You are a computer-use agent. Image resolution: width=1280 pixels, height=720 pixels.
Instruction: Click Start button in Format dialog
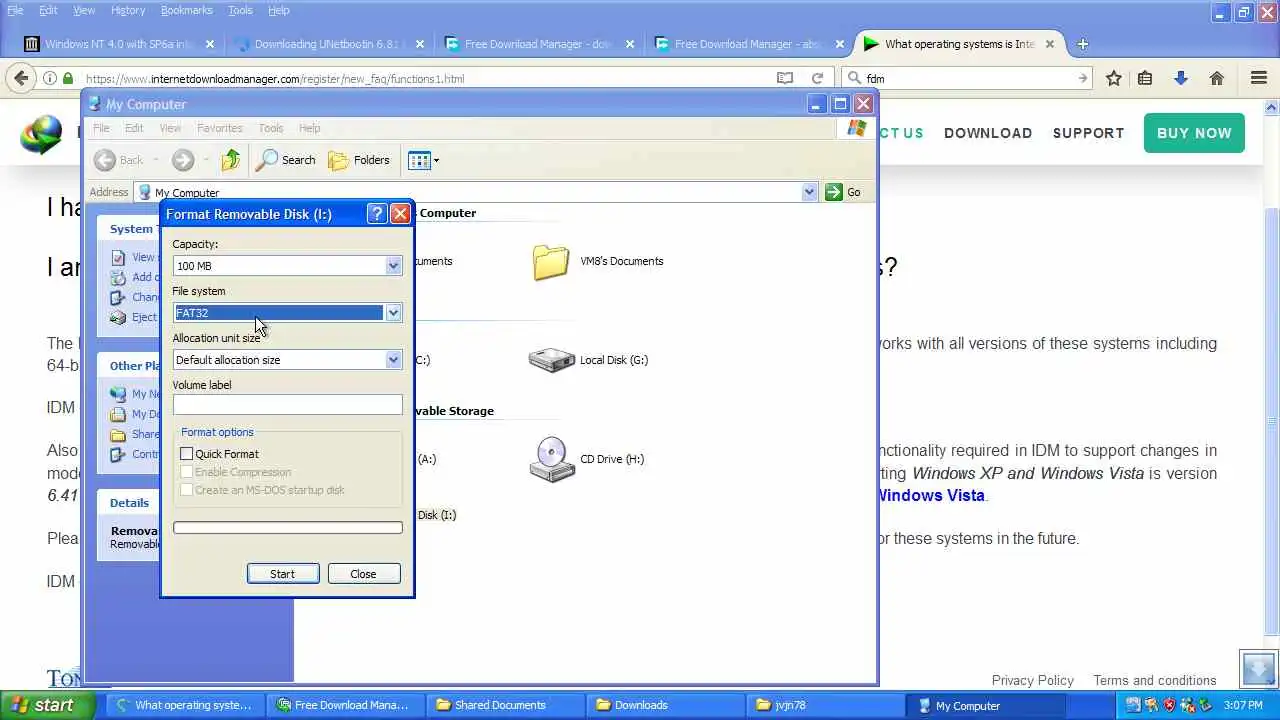pos(282,574)
